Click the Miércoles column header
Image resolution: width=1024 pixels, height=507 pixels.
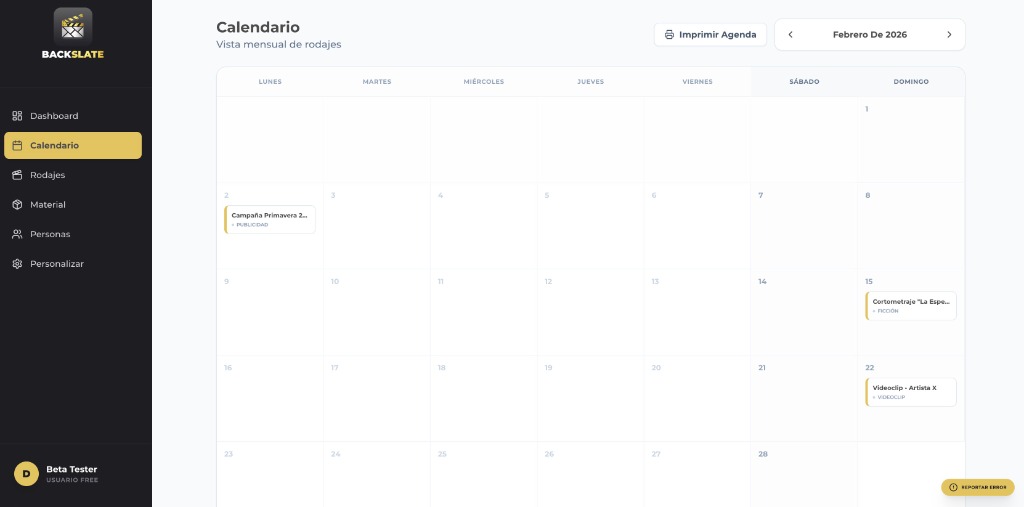484,82
